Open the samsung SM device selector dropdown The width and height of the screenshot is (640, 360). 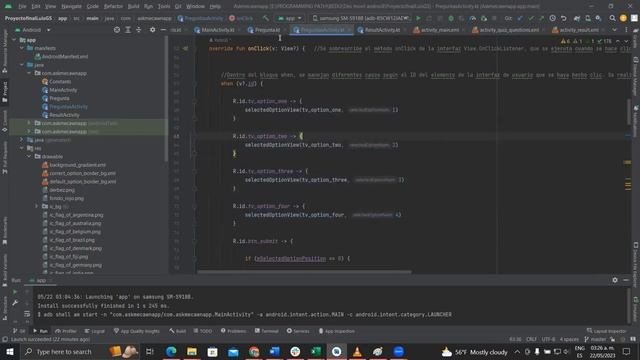click(361, 18)
